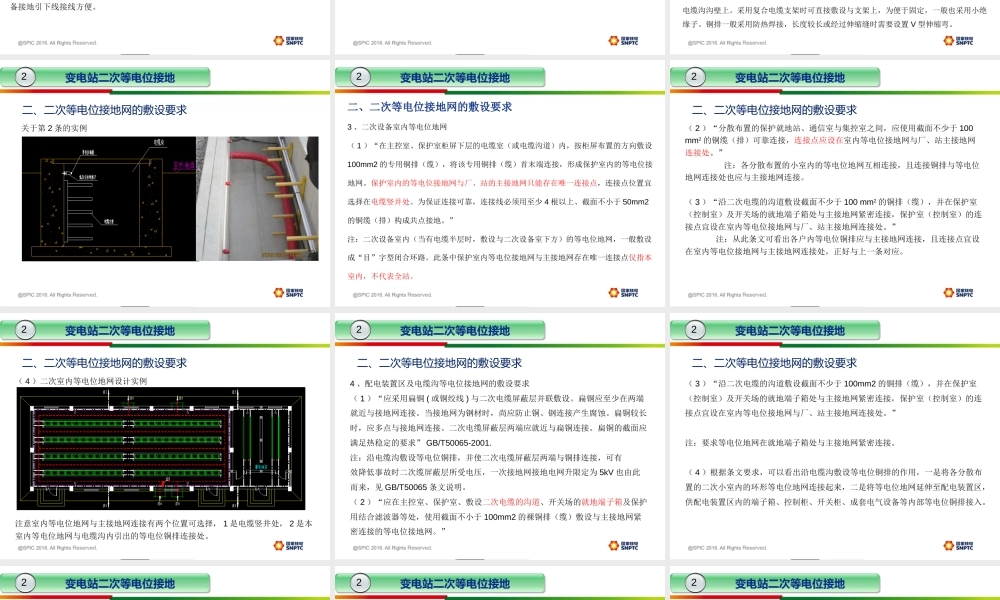The width and height of the screenshot is (1000, 600).
Task: Click header 变电站二次等电位接地 on the 3、二次设备室内 slide
Action: (x=455, y=78)
